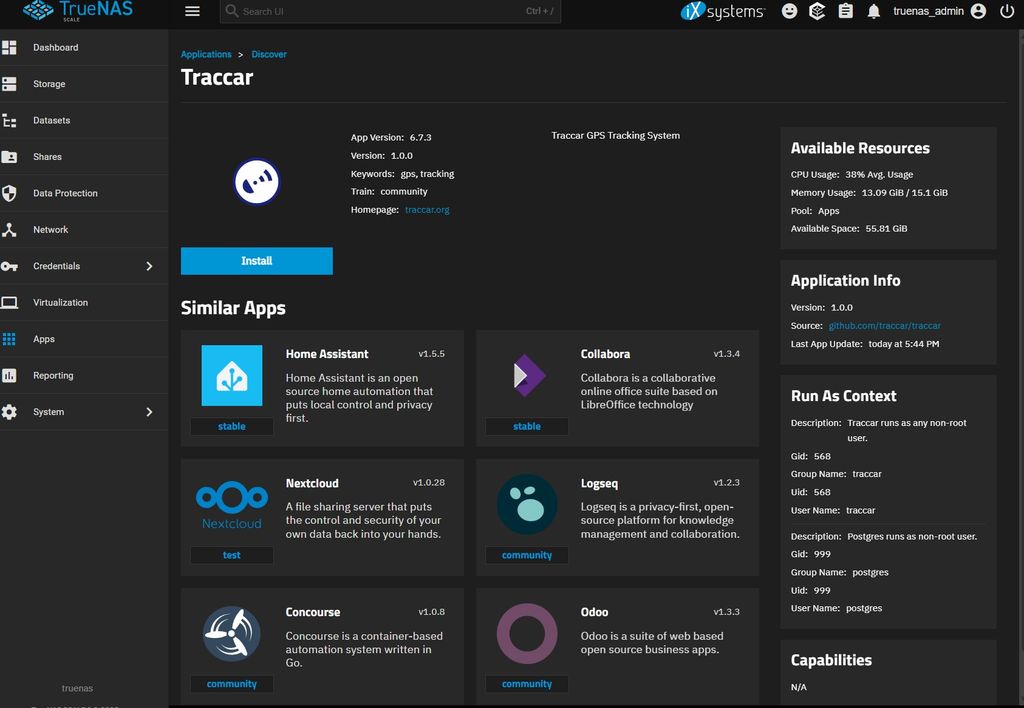Select Reporting in the sidebar
The height and width of the screenshot is (708, 1024).
(x=53, y=376)
